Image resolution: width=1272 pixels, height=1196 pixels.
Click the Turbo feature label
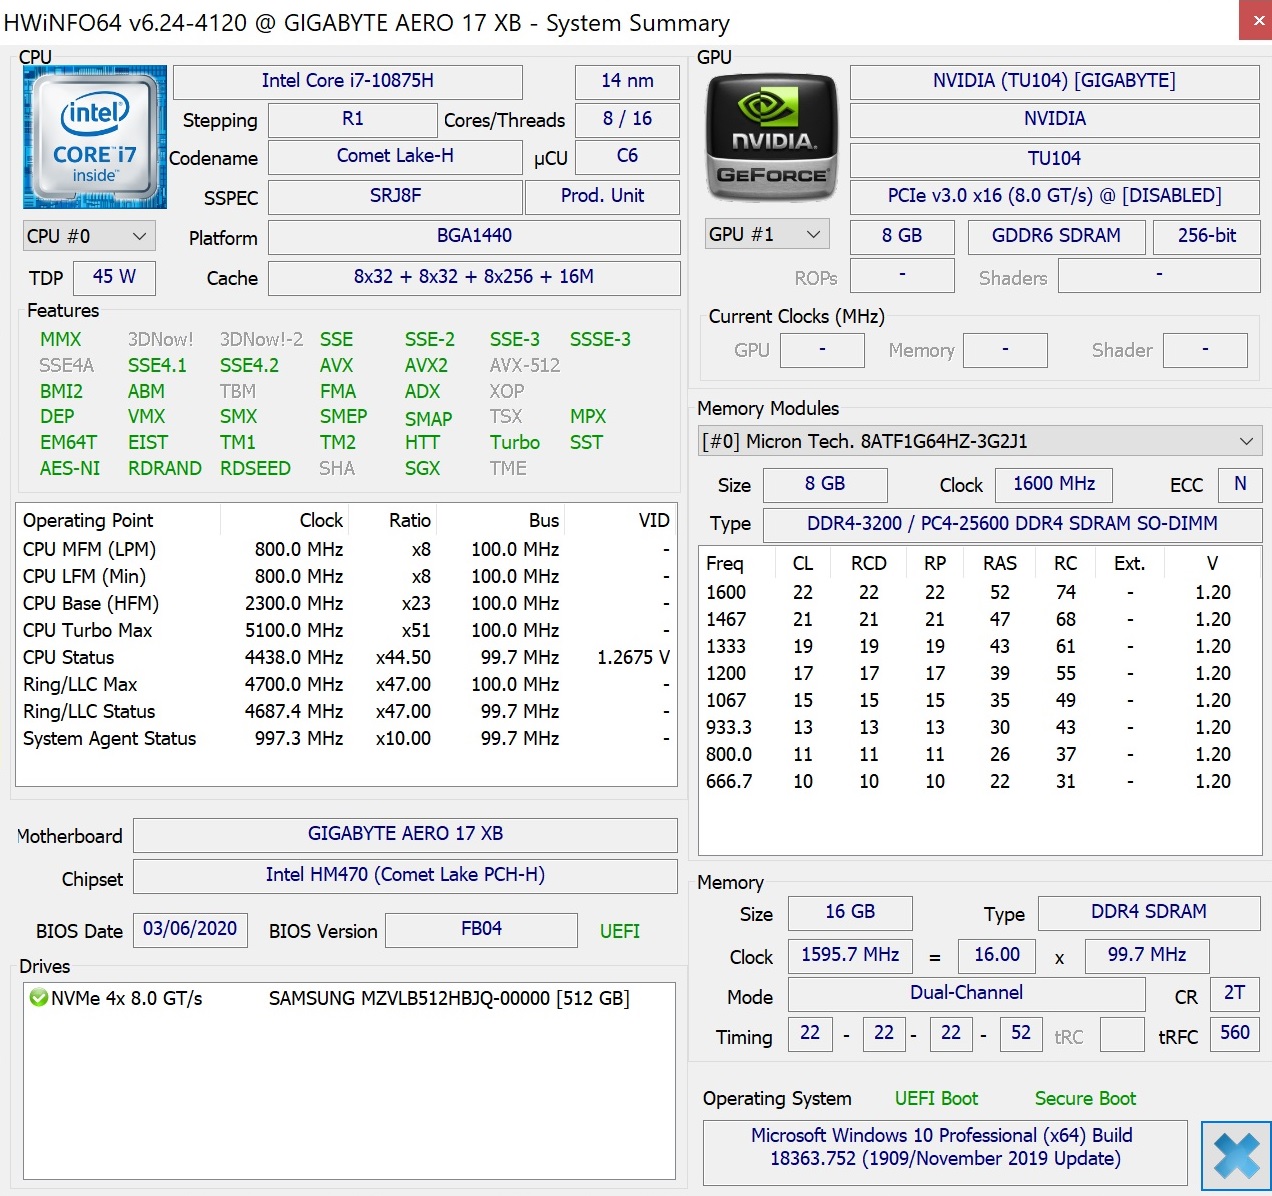click(x=514, y=443)
